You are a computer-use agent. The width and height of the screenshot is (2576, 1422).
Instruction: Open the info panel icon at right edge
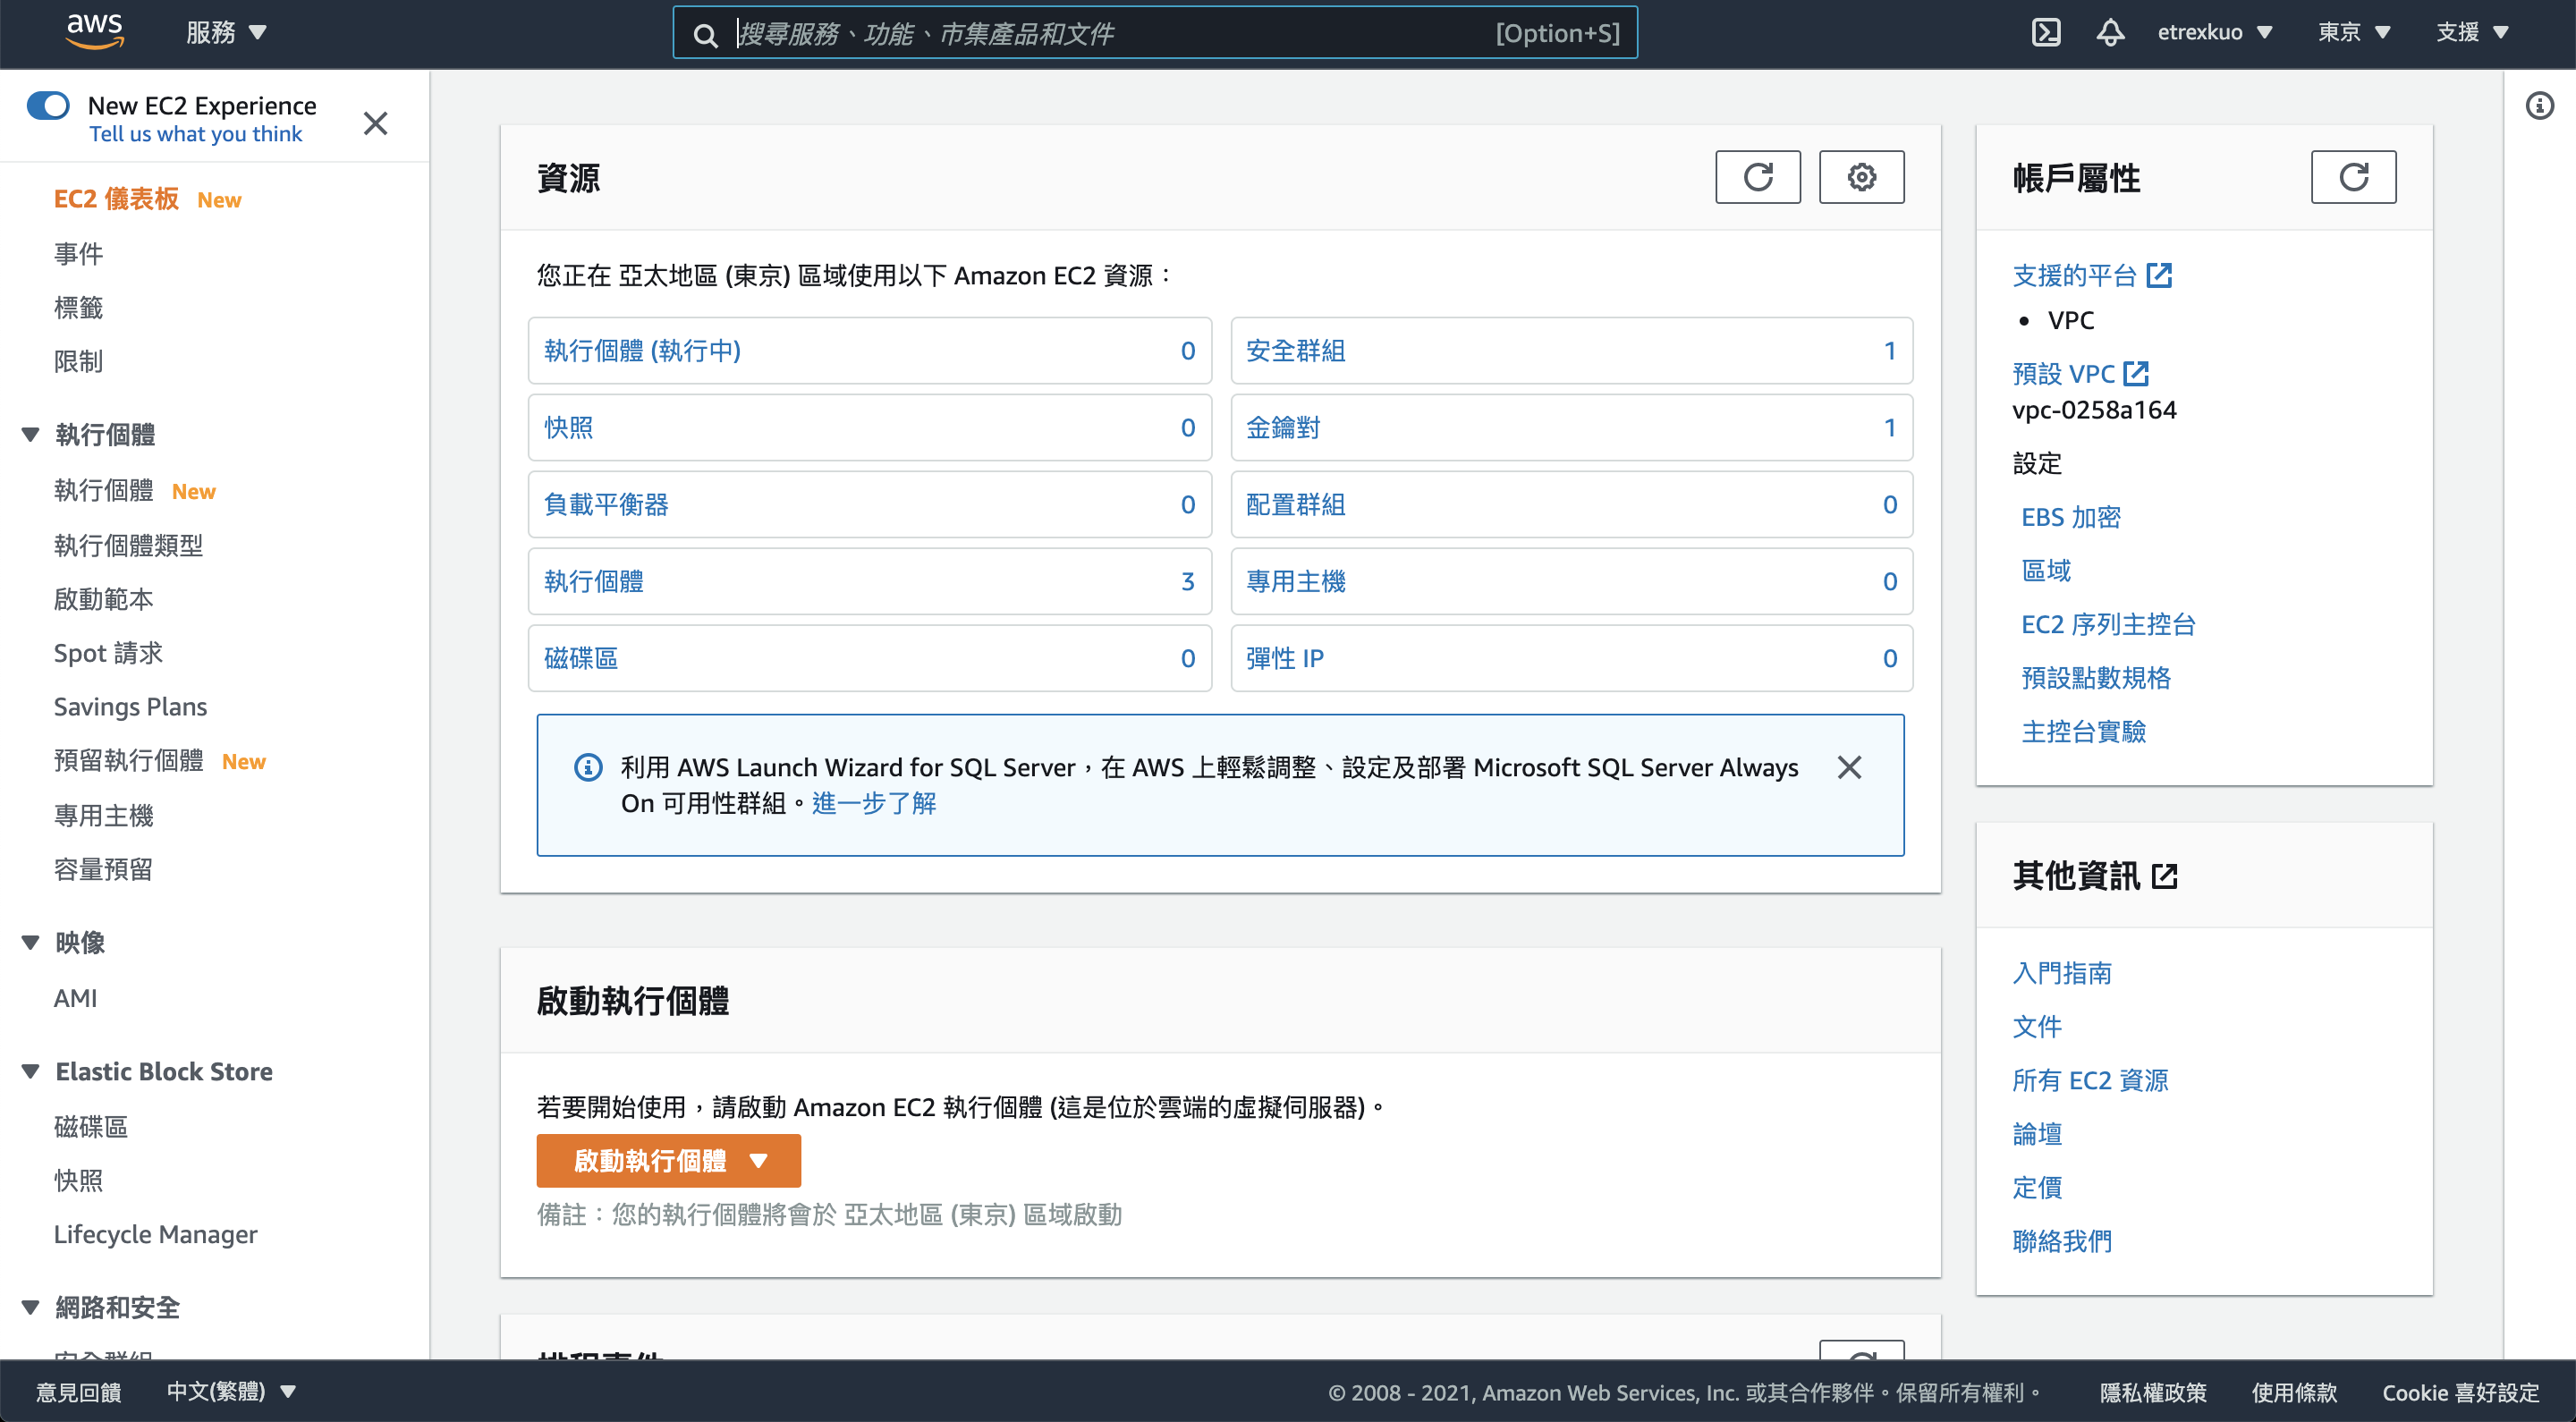(2540, 105)
